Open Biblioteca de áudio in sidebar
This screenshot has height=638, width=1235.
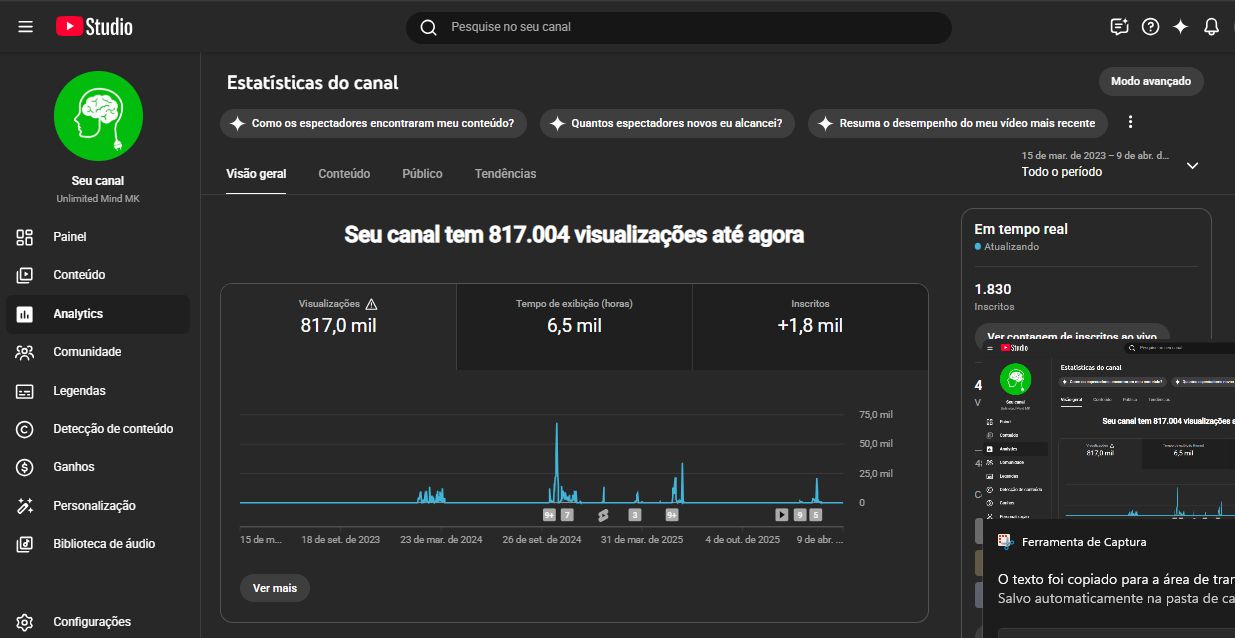click(98, 544)
